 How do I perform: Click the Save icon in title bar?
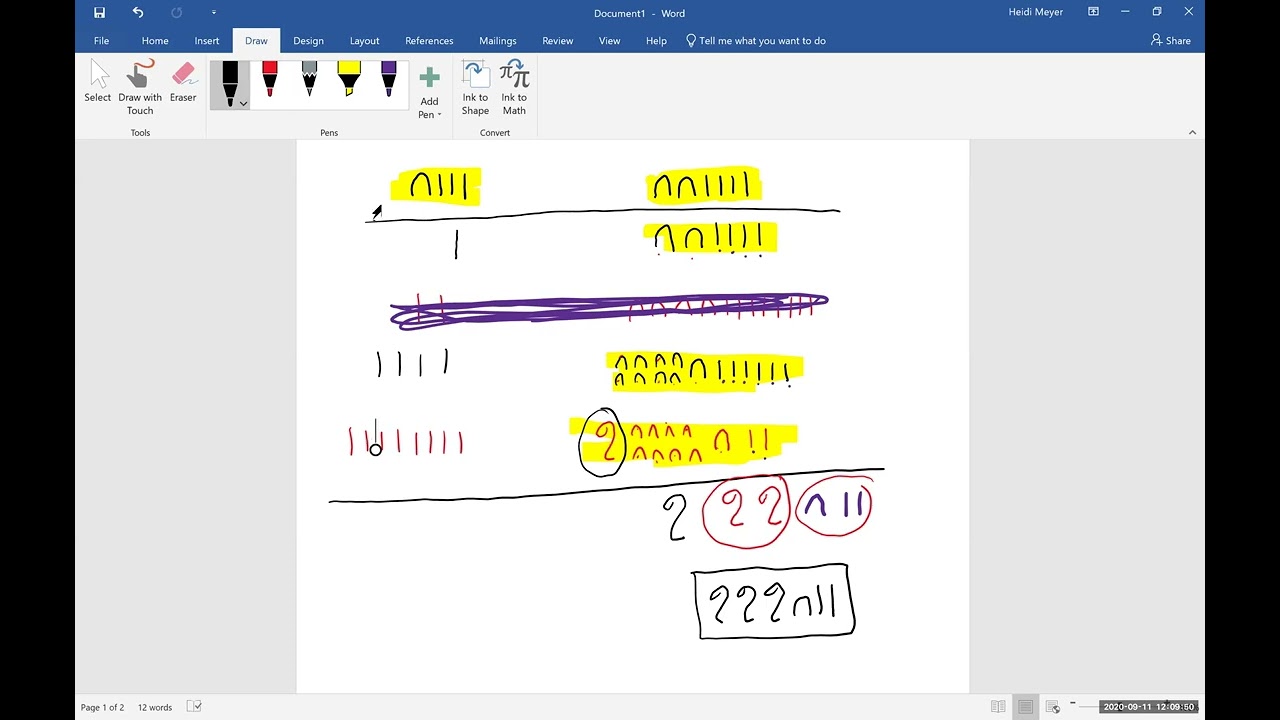click(99, 13)
